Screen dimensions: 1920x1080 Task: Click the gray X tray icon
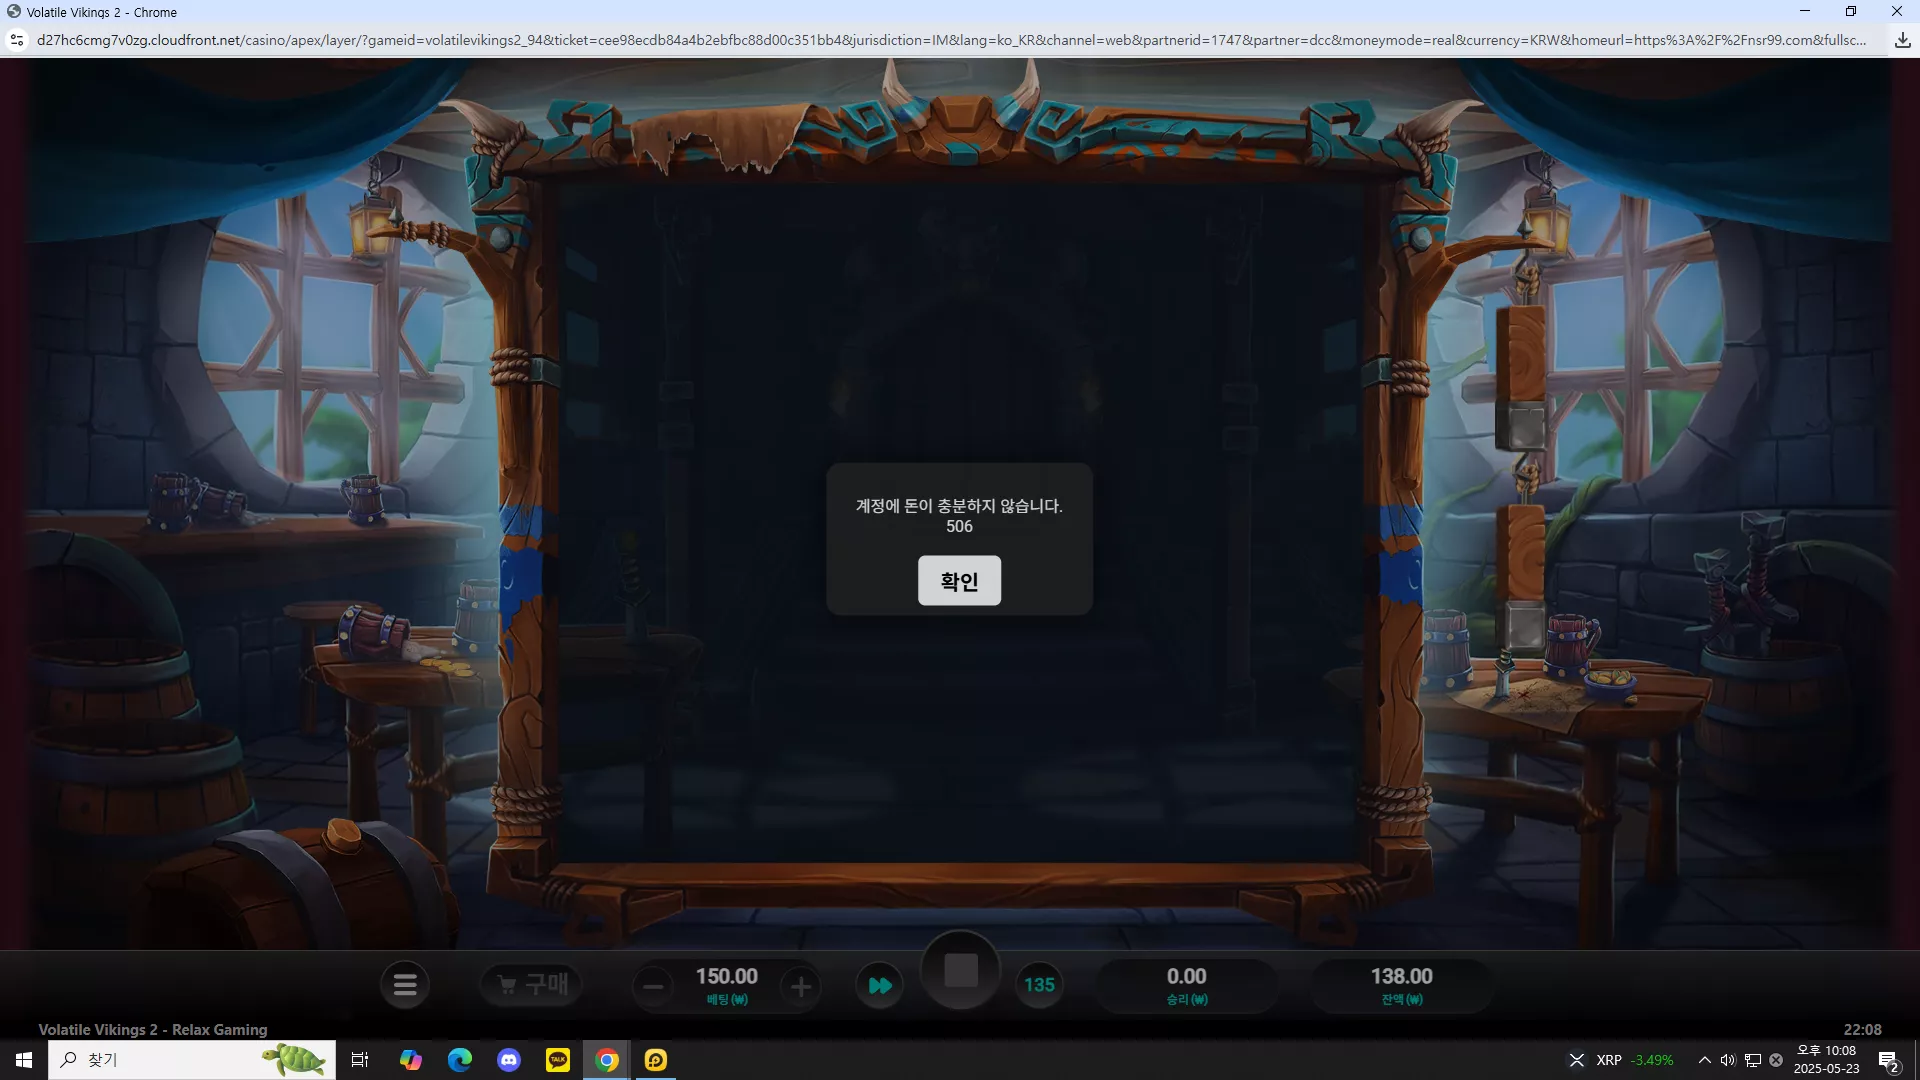pyautogui.click(x=1776, y=1060)
